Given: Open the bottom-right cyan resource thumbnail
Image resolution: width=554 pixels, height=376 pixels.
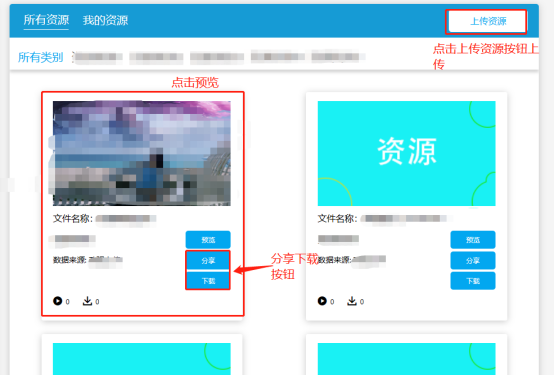Looking at the screenshot, I should pyautogui.click(x=406, y=358).
